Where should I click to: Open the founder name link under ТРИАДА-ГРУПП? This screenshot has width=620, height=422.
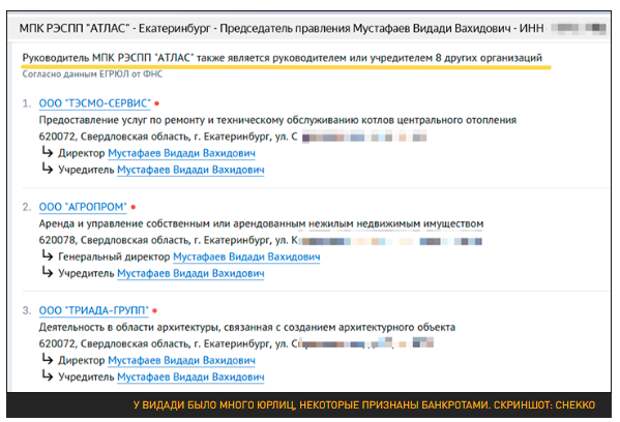tap(190, 377)
